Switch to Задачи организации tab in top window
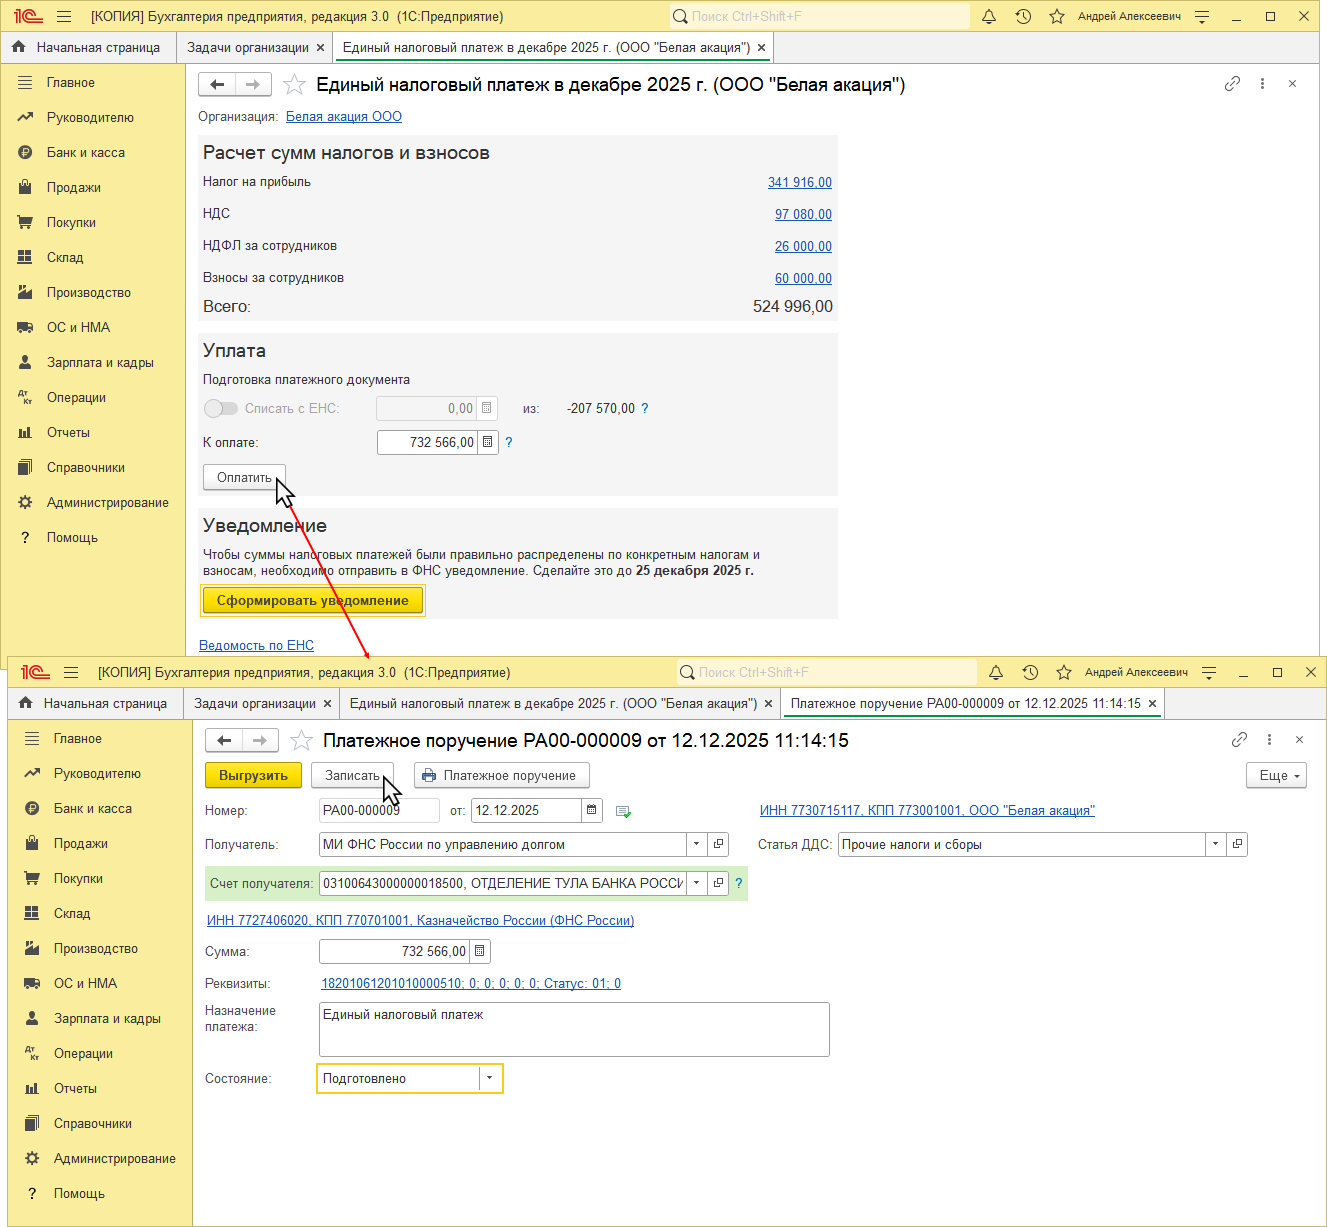 [x=248, y=47]
